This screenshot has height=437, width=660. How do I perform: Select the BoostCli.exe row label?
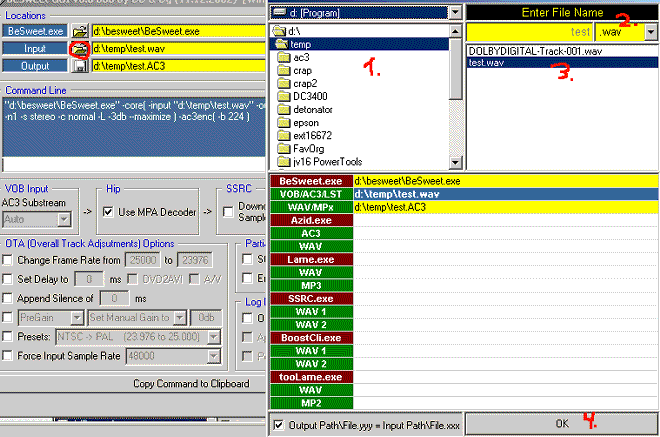pyautogui.click(x=311, y=338)
